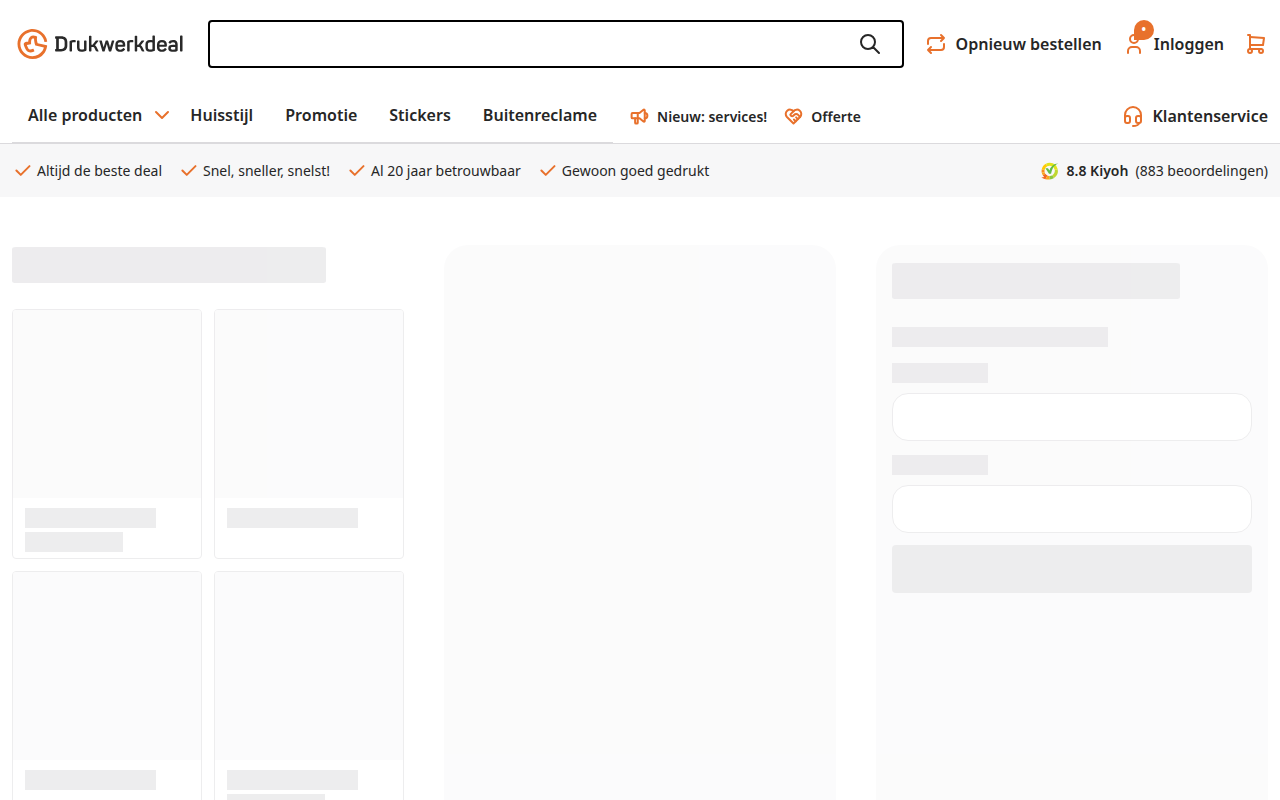
Task: Click the (883 beoordelingen) text
Action: pos(1201,171)
